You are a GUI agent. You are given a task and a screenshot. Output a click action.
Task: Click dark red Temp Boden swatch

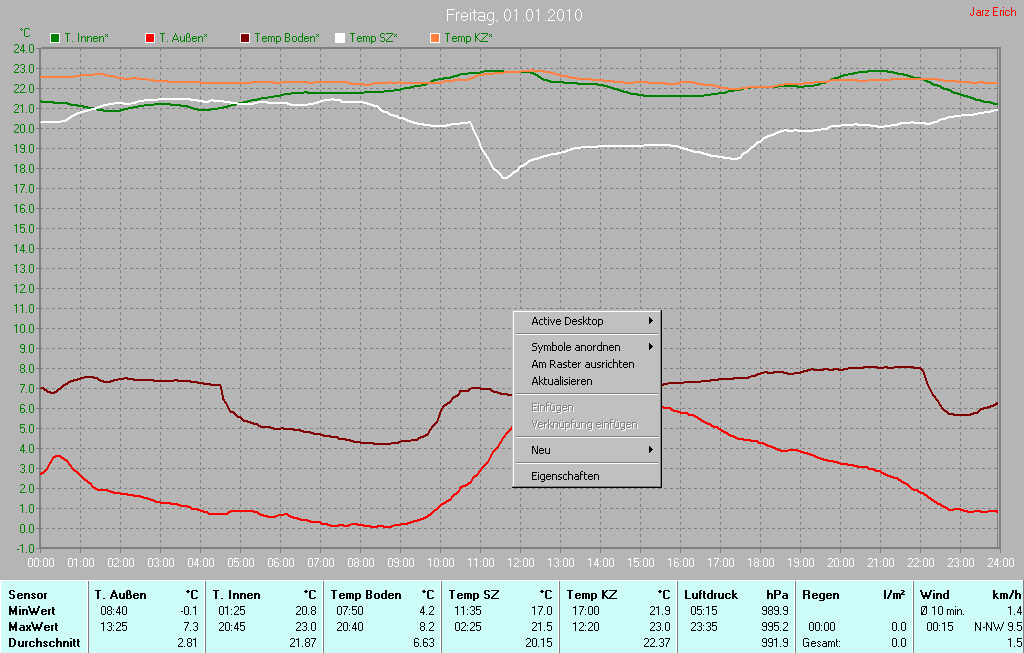tap(245, 38)
